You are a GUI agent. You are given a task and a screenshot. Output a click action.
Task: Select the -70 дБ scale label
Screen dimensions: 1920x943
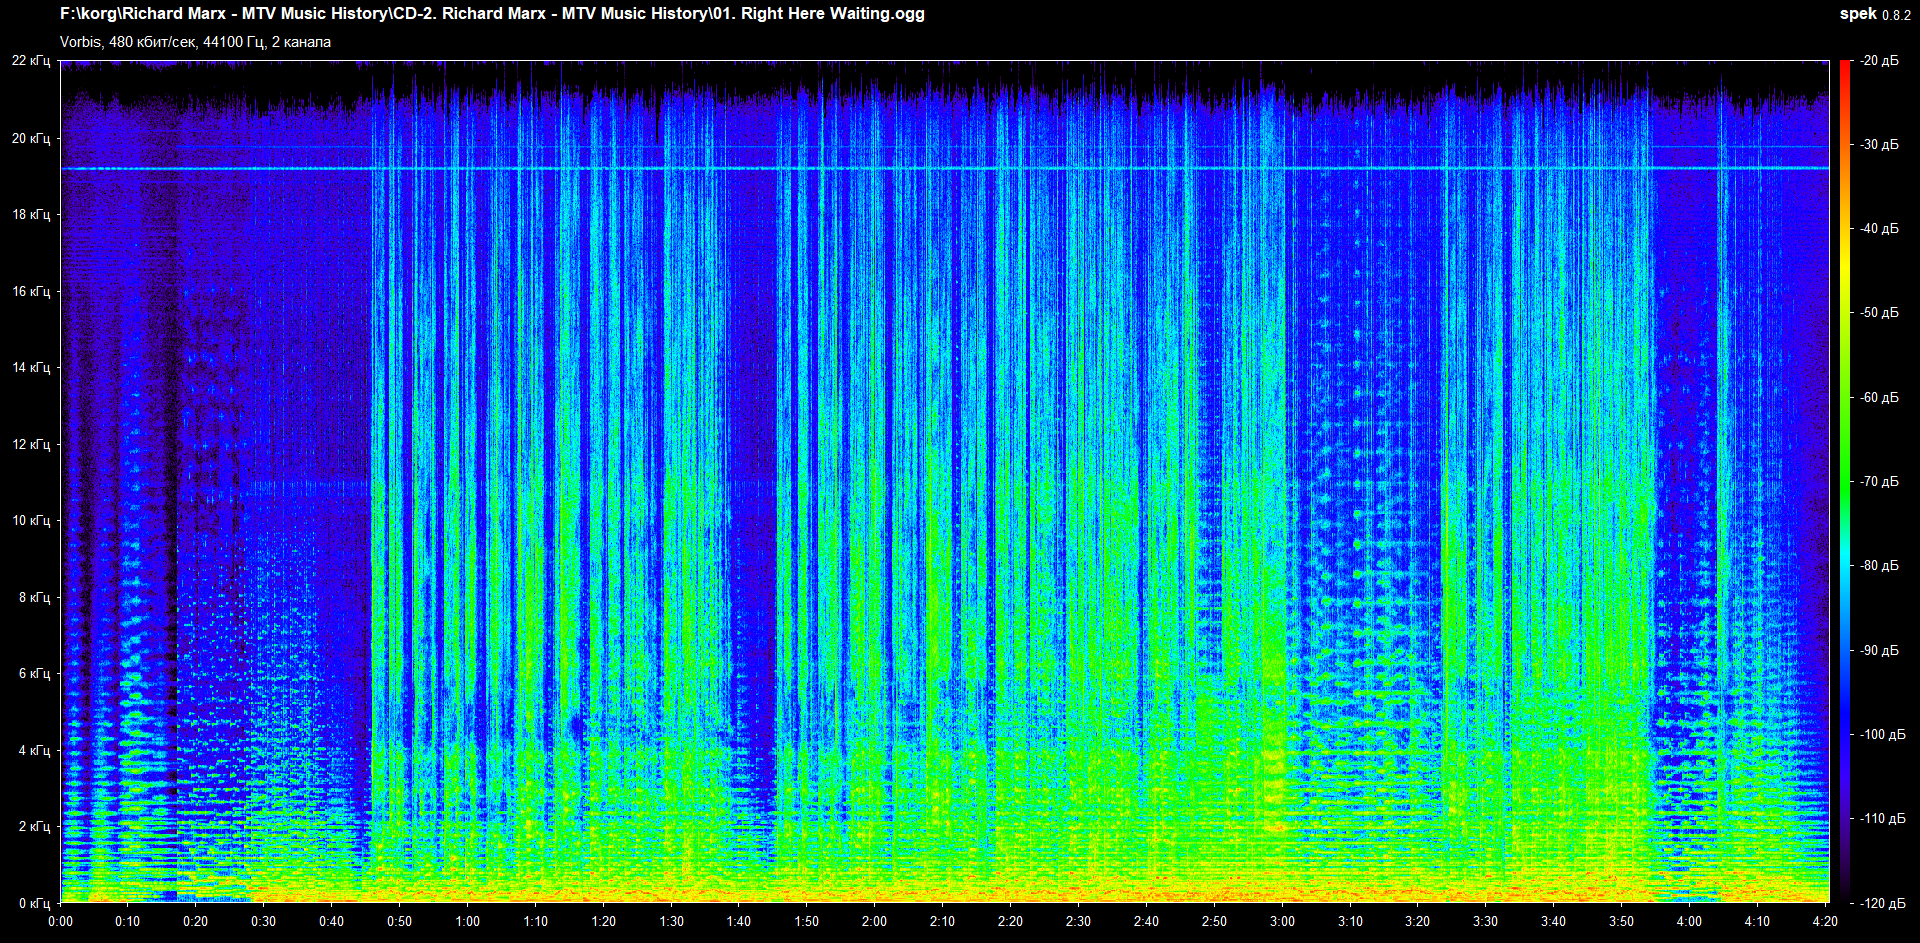coord(1879,482)
